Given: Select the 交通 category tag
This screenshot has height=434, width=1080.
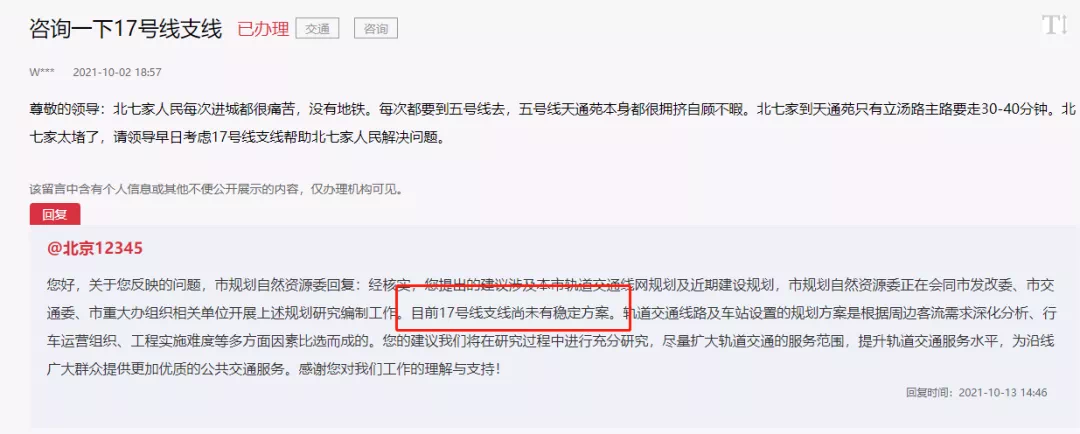Looking at the screenshot, I should tap(318, 29).
